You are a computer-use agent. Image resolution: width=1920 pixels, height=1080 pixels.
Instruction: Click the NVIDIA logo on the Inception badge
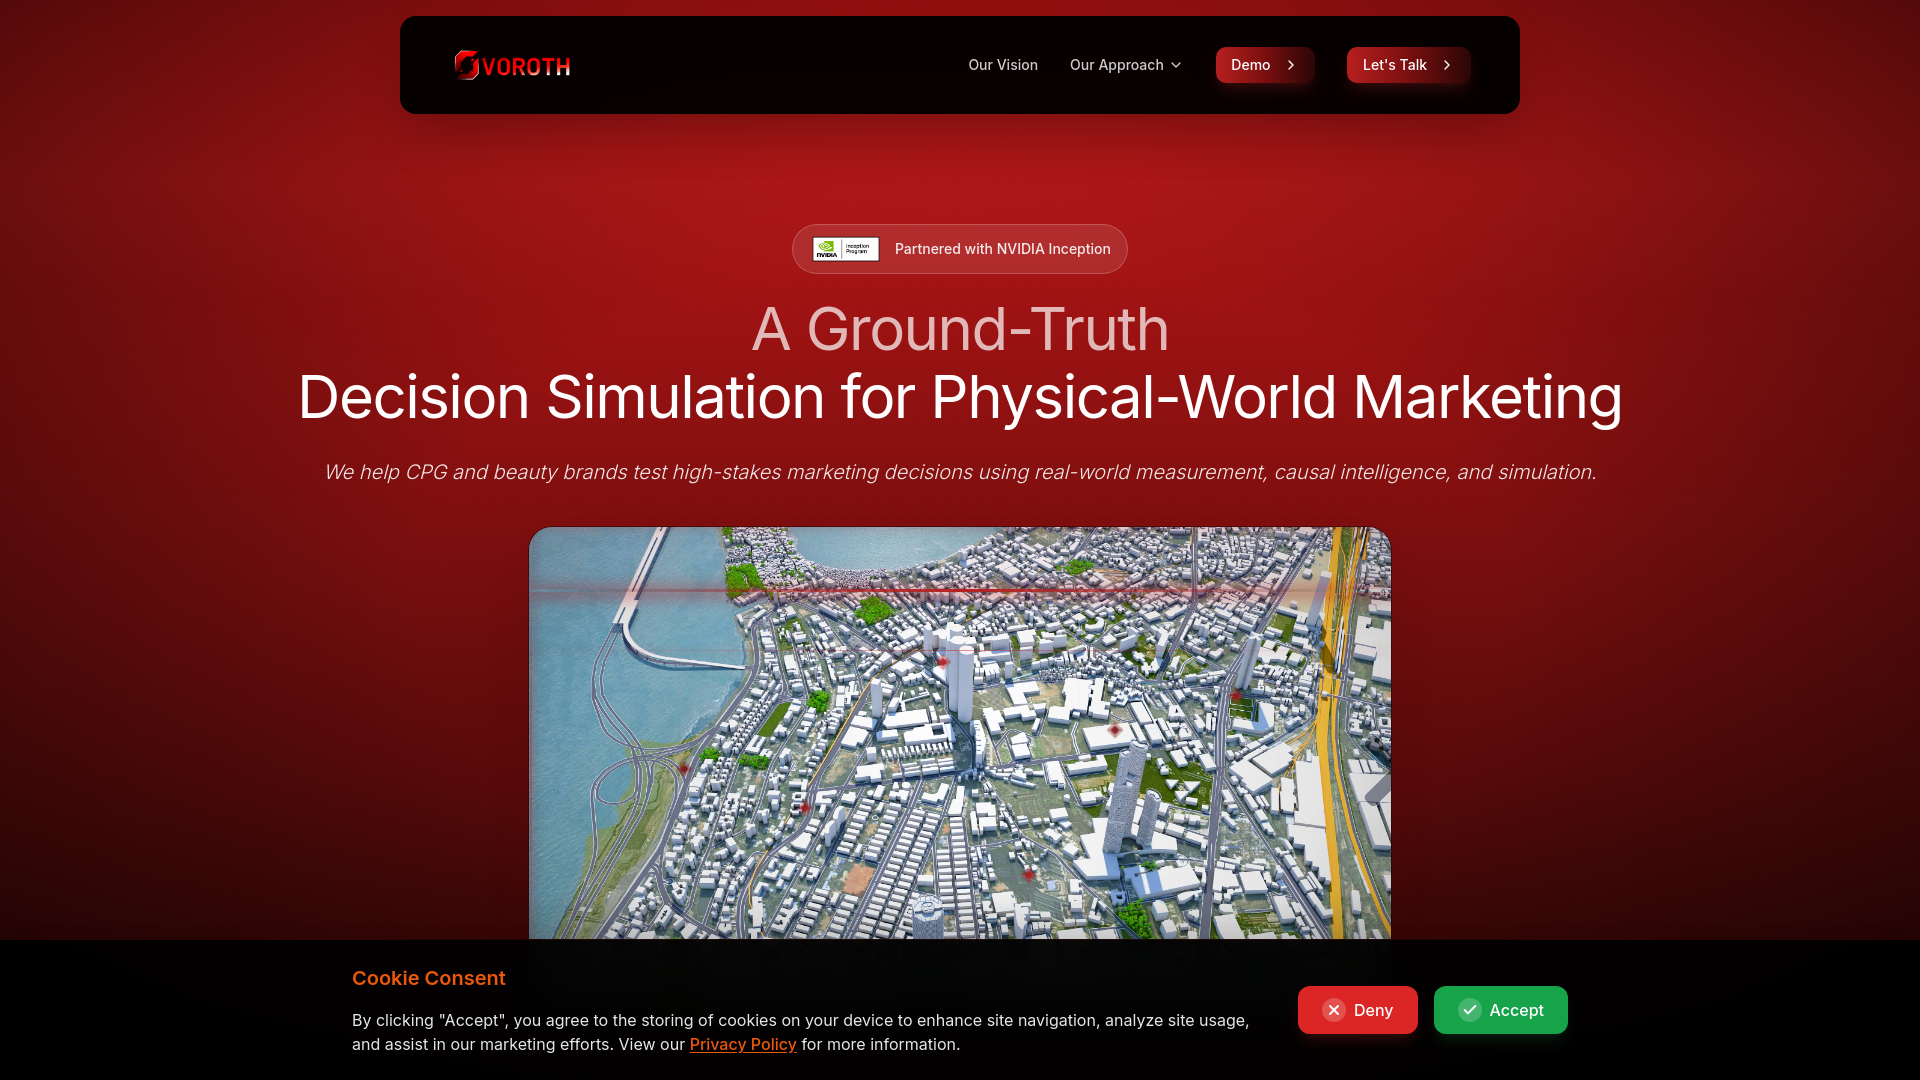coord(828,249)
